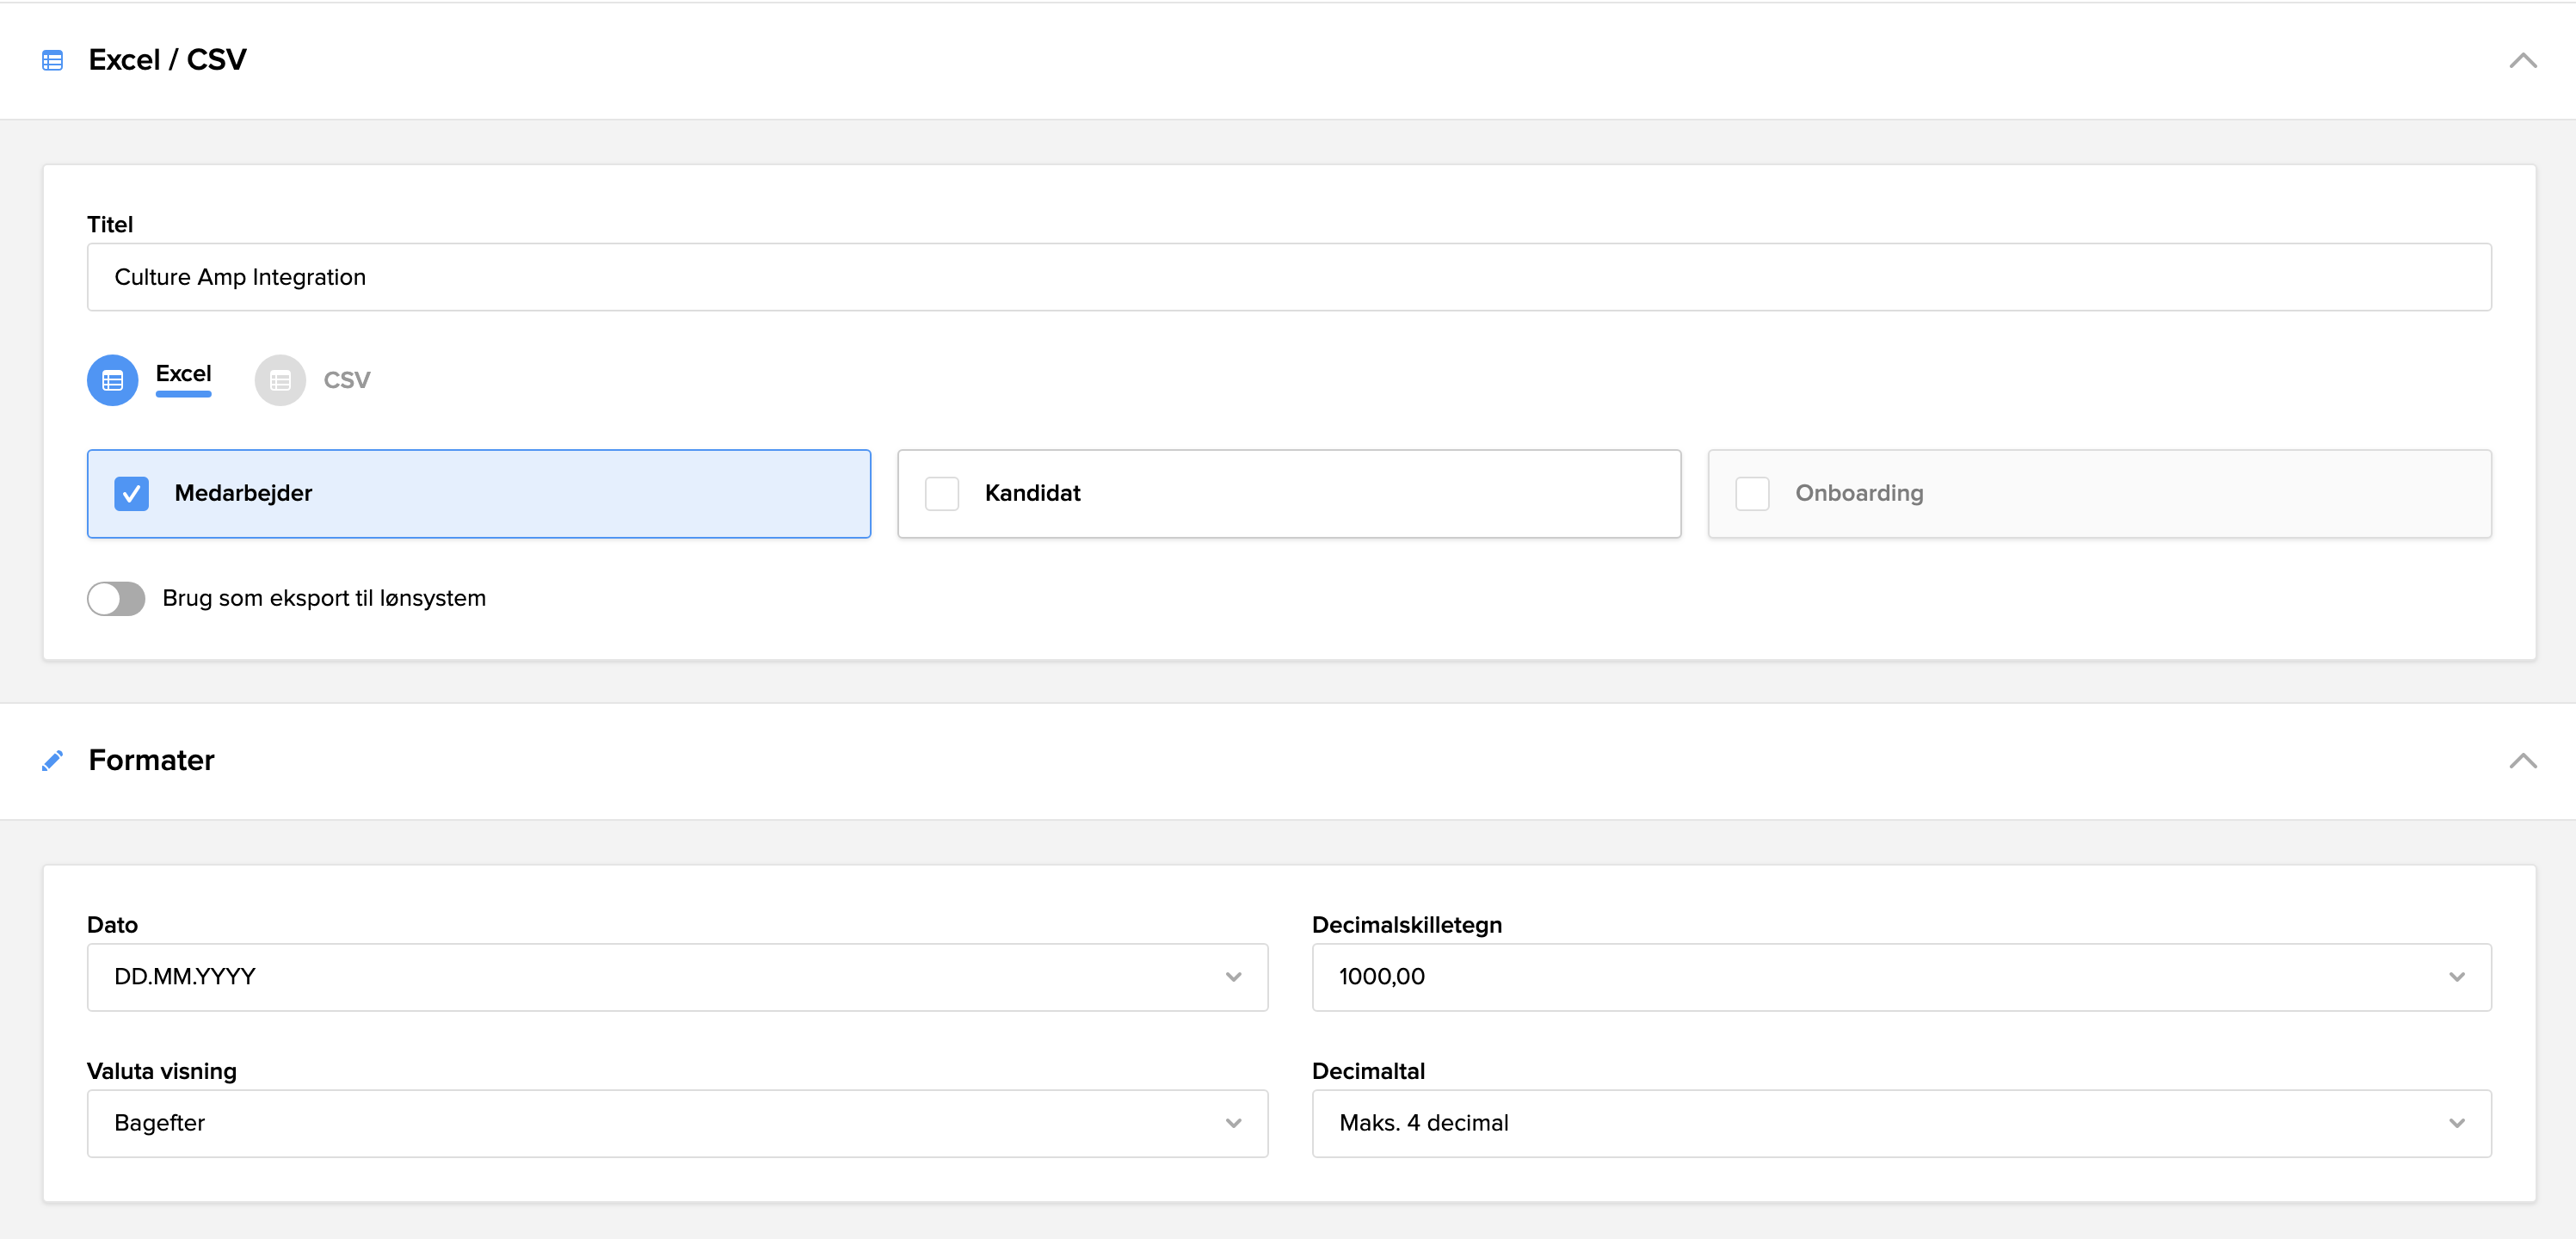Switch to the CSV tab label

pos(346,380)
